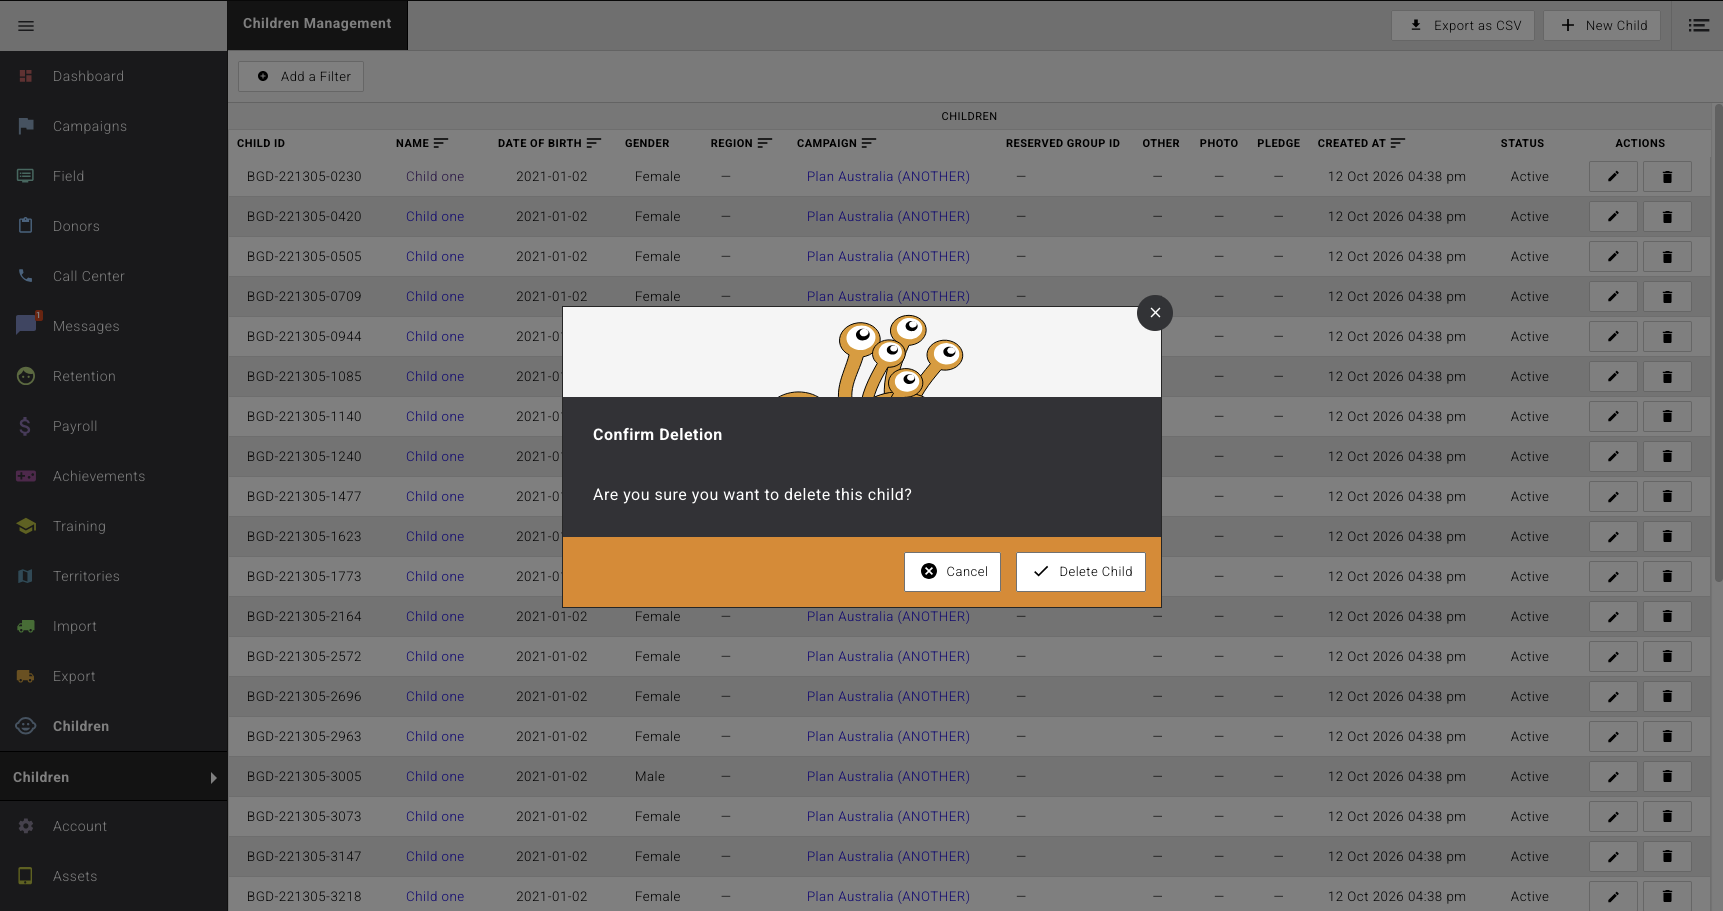Click the Payroll dollar icon

(26, 426)
